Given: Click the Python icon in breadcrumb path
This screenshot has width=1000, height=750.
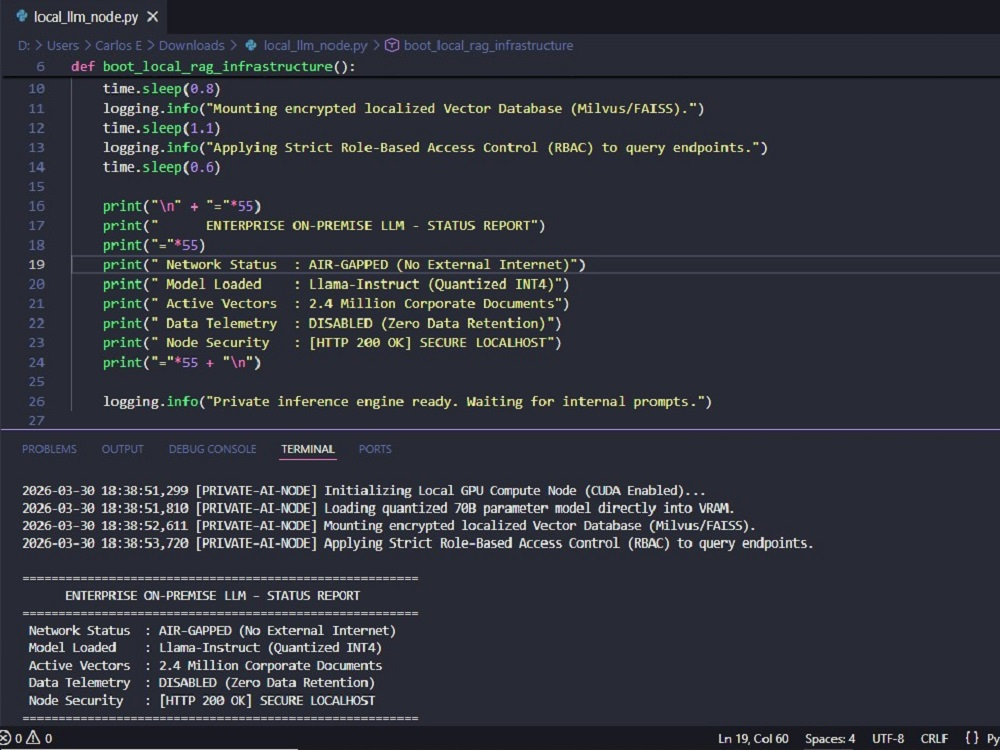Looking at the screenshot, I should click(251, 45).
